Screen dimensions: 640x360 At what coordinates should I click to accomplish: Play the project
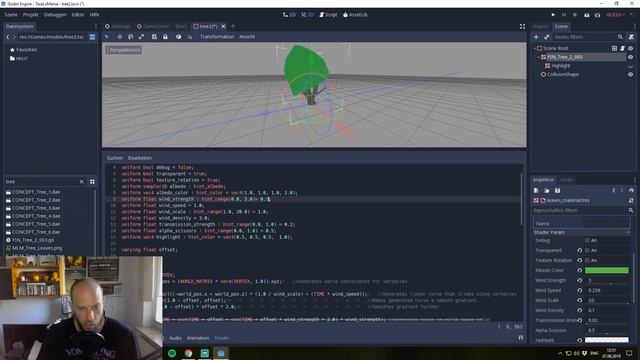553,15
